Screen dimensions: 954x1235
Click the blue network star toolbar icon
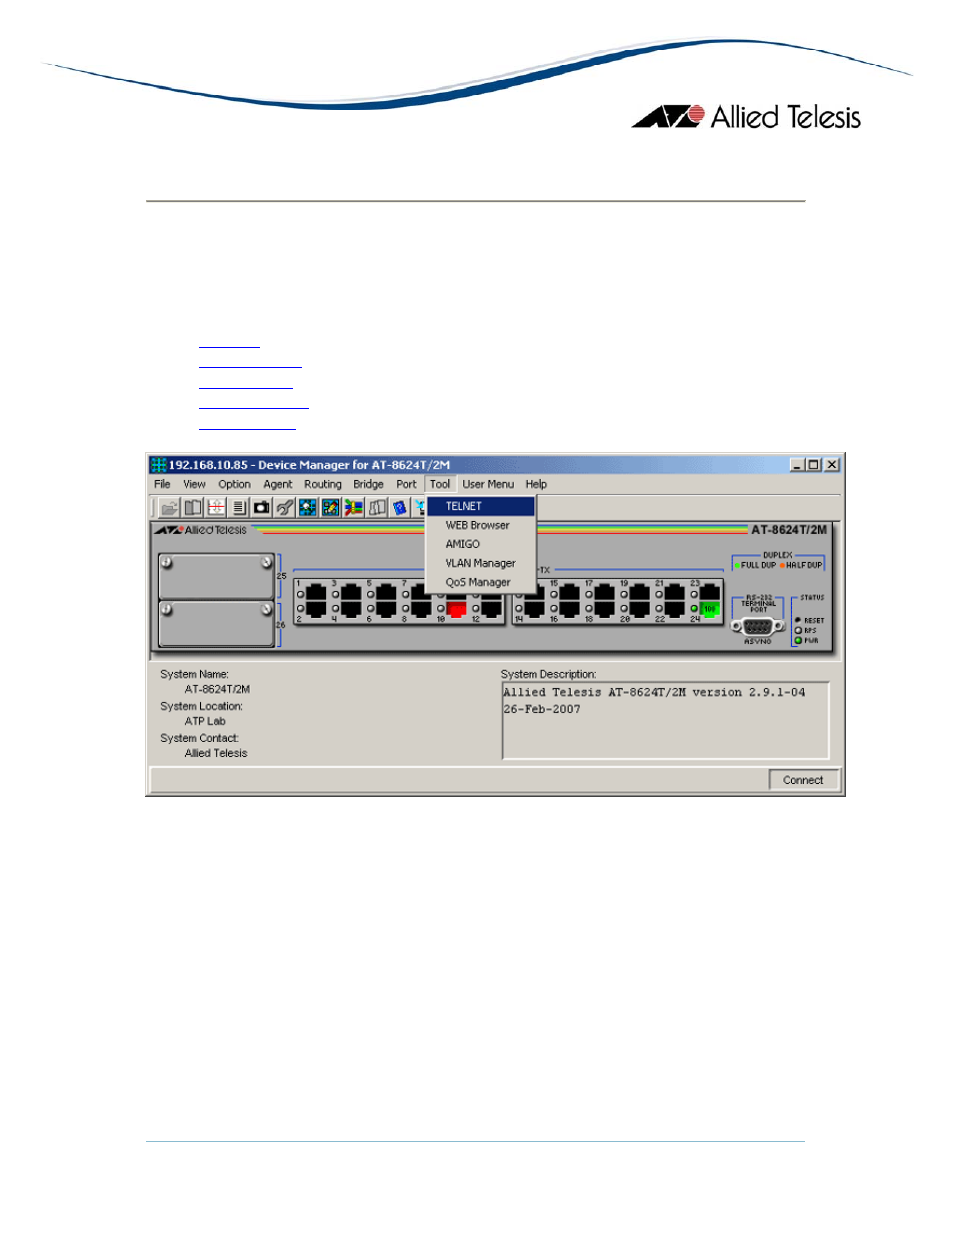pyautogui.click(x=308, y=508)
